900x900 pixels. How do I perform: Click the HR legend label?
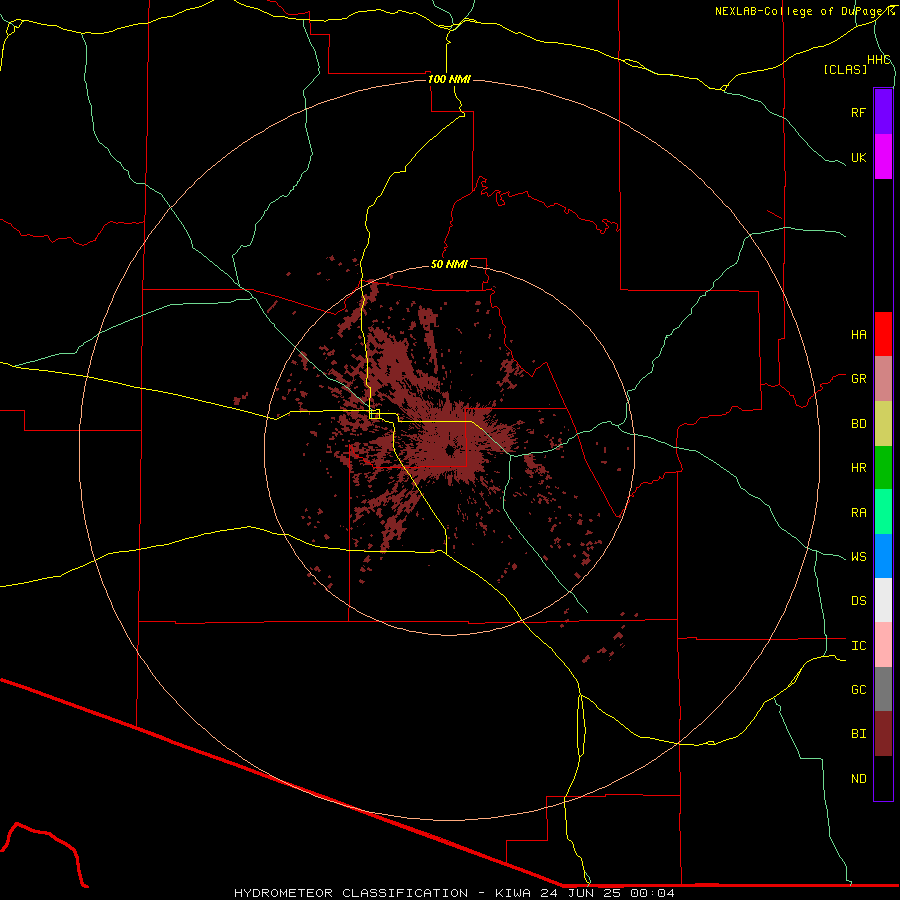point(859,468)
